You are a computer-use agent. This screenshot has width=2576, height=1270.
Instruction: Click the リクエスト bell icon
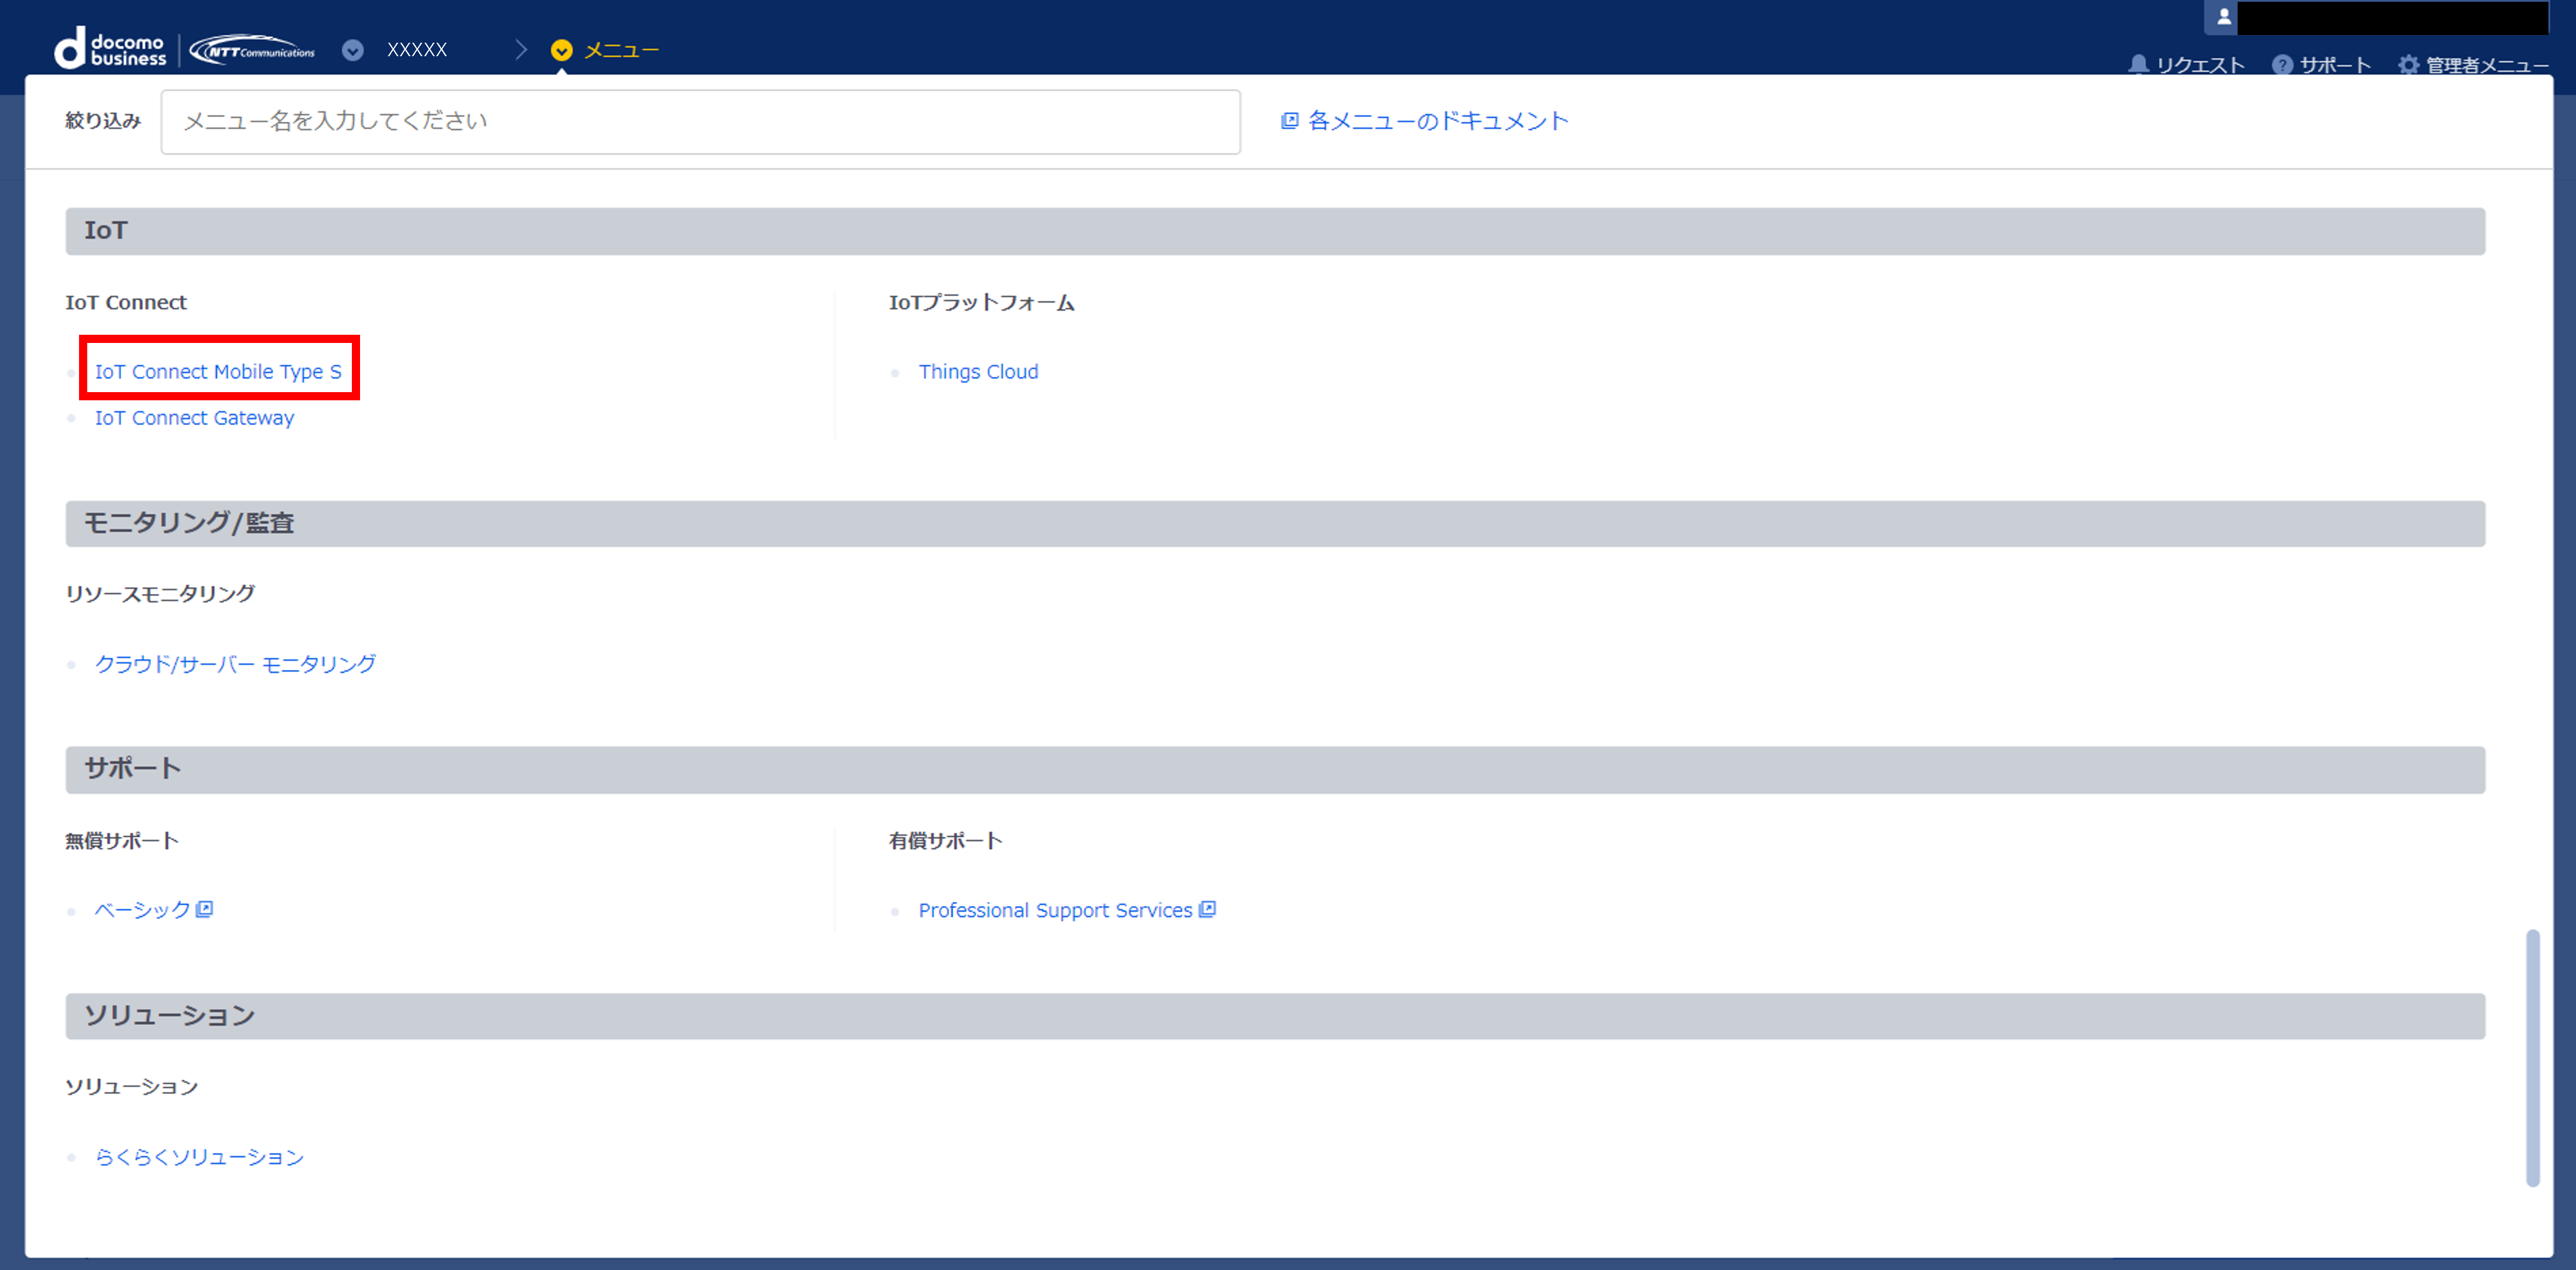click(2139, 65)
